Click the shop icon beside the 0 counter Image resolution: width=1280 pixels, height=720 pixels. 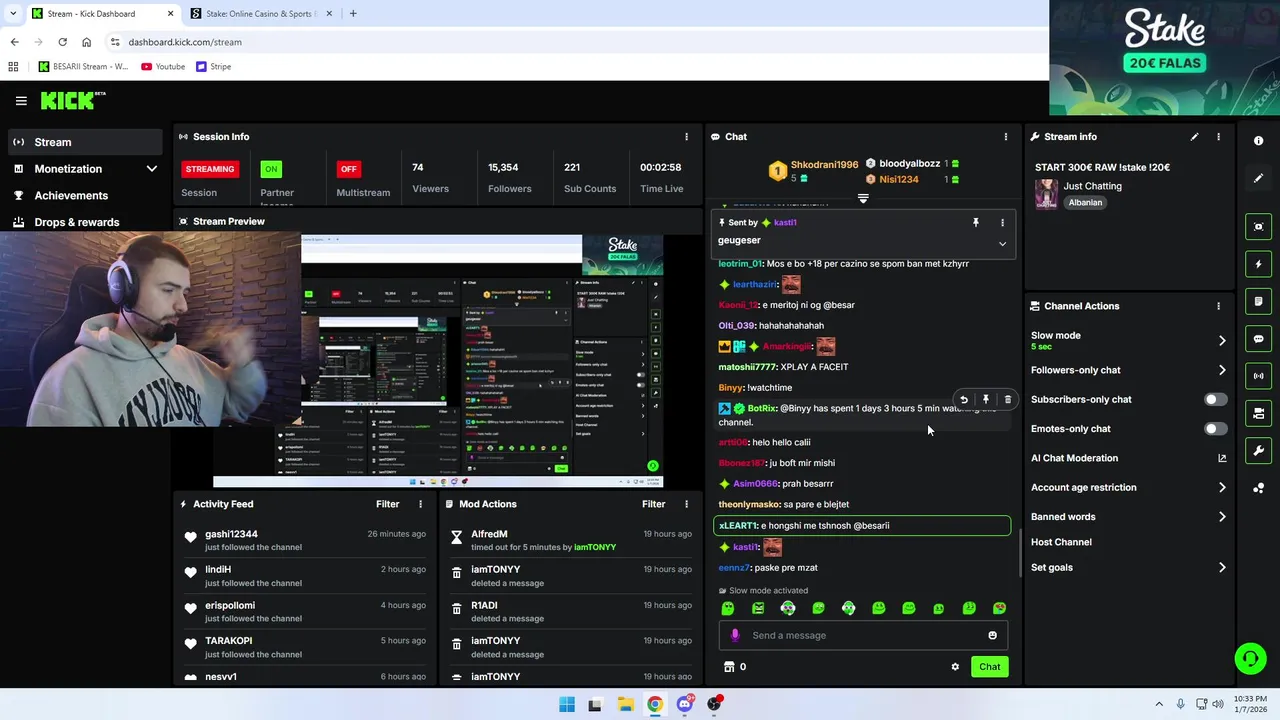pos(729,667)
